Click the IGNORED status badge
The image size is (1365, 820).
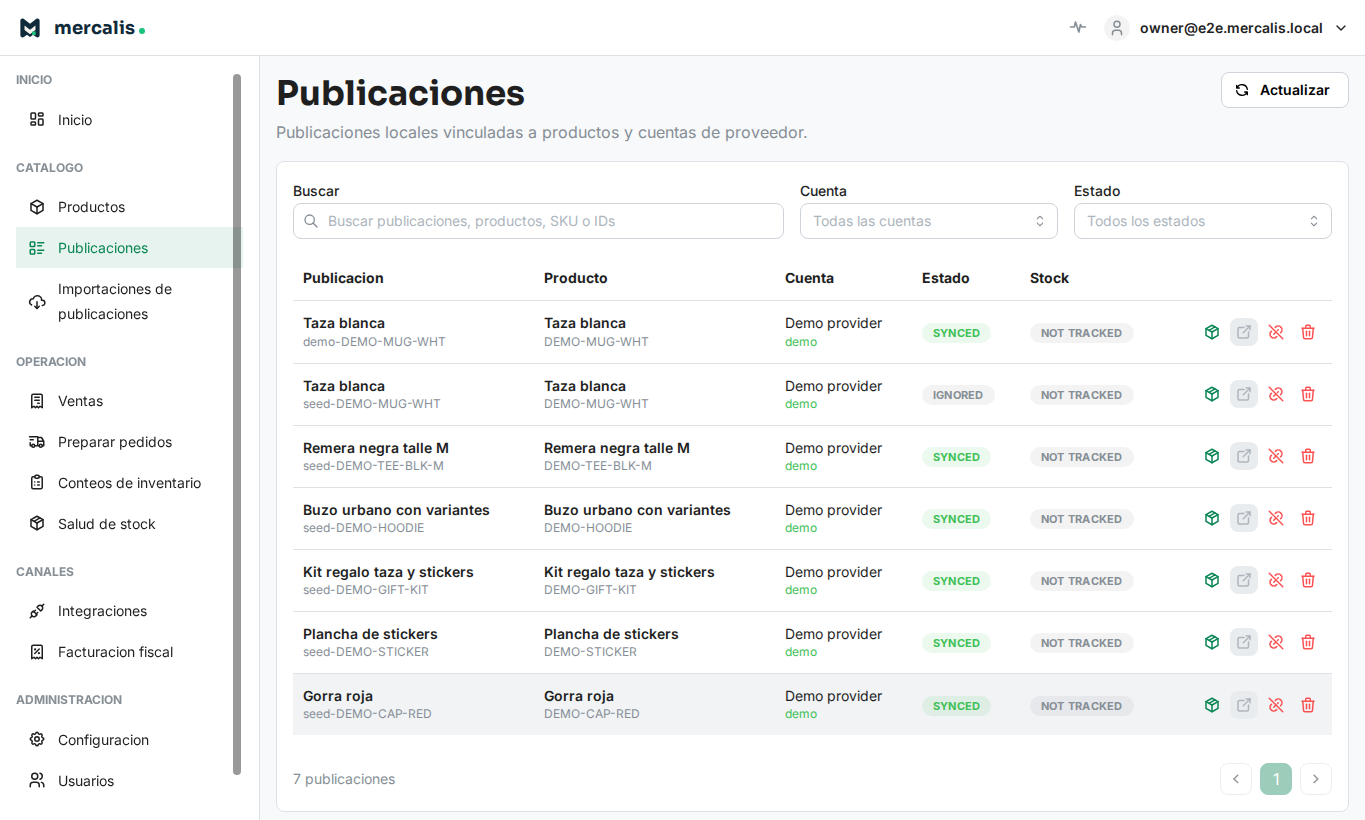[958, 395]
